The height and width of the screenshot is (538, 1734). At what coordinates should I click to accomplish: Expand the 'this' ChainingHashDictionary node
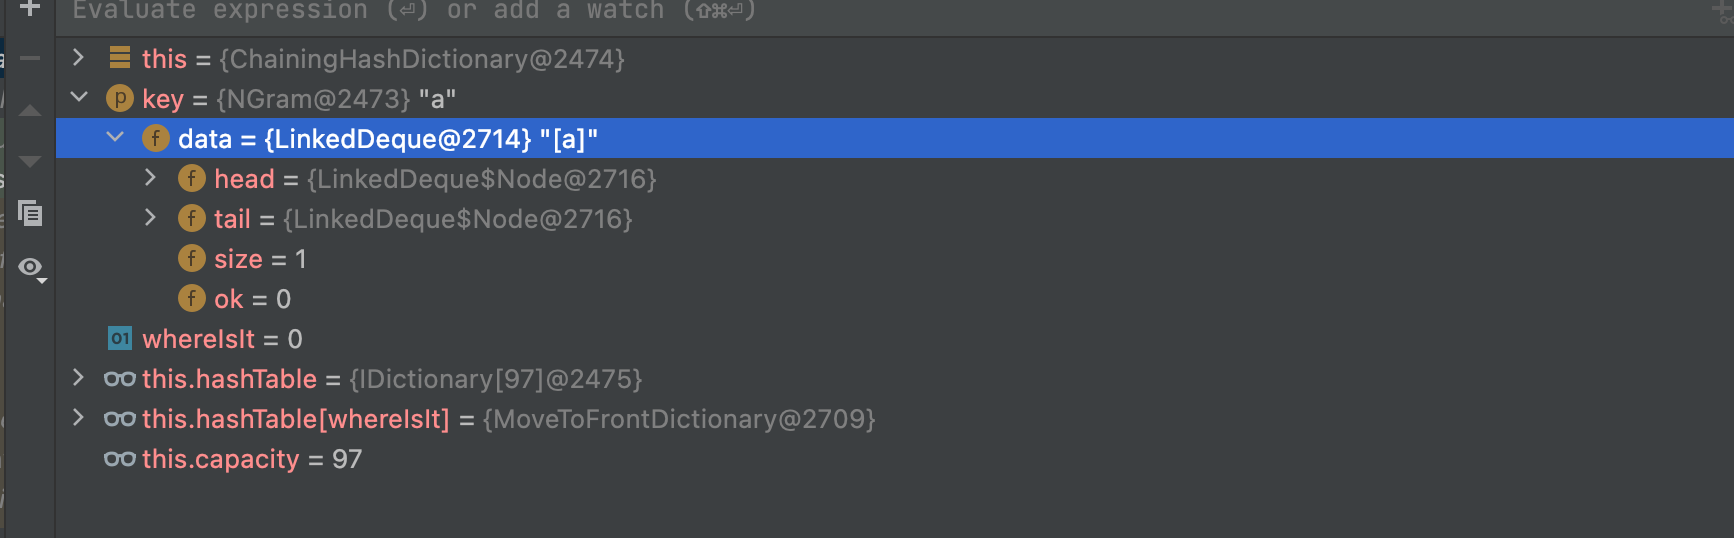click(78, 58)
